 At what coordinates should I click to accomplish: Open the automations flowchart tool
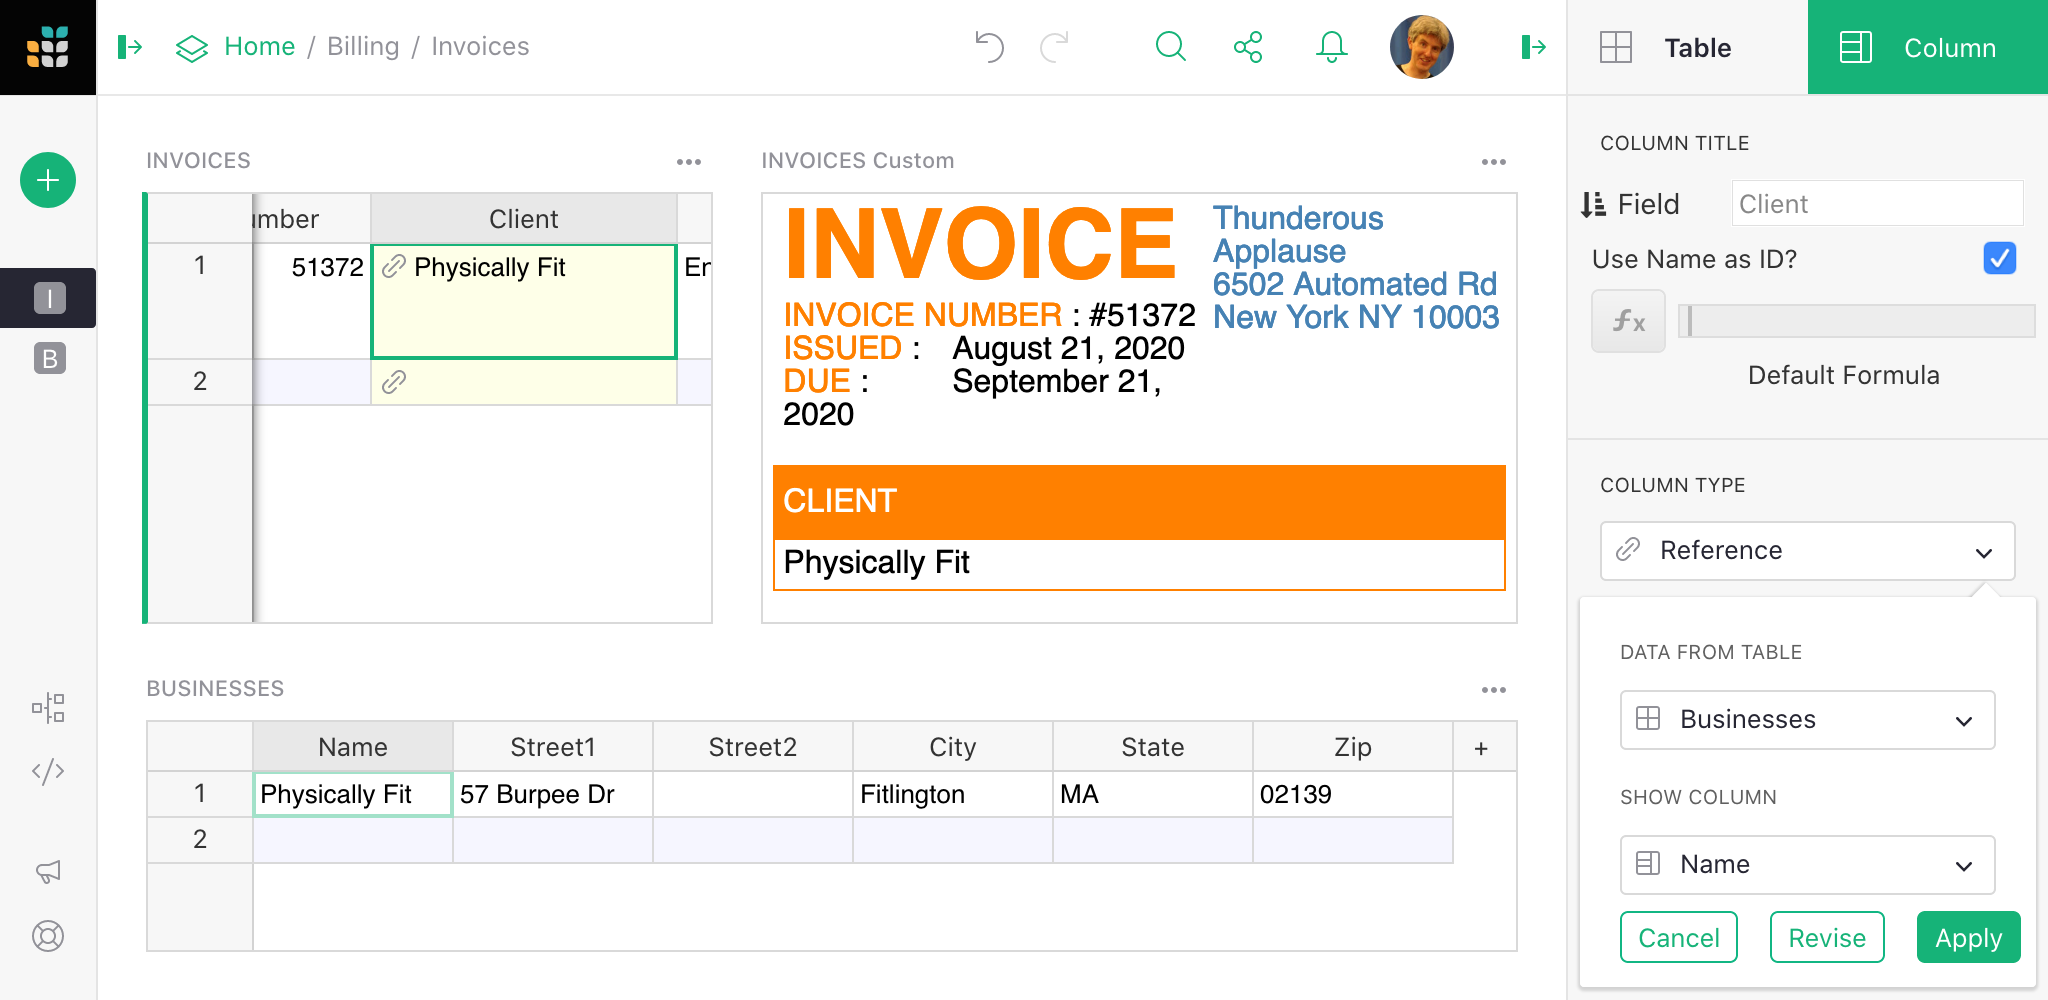[47, 707]
